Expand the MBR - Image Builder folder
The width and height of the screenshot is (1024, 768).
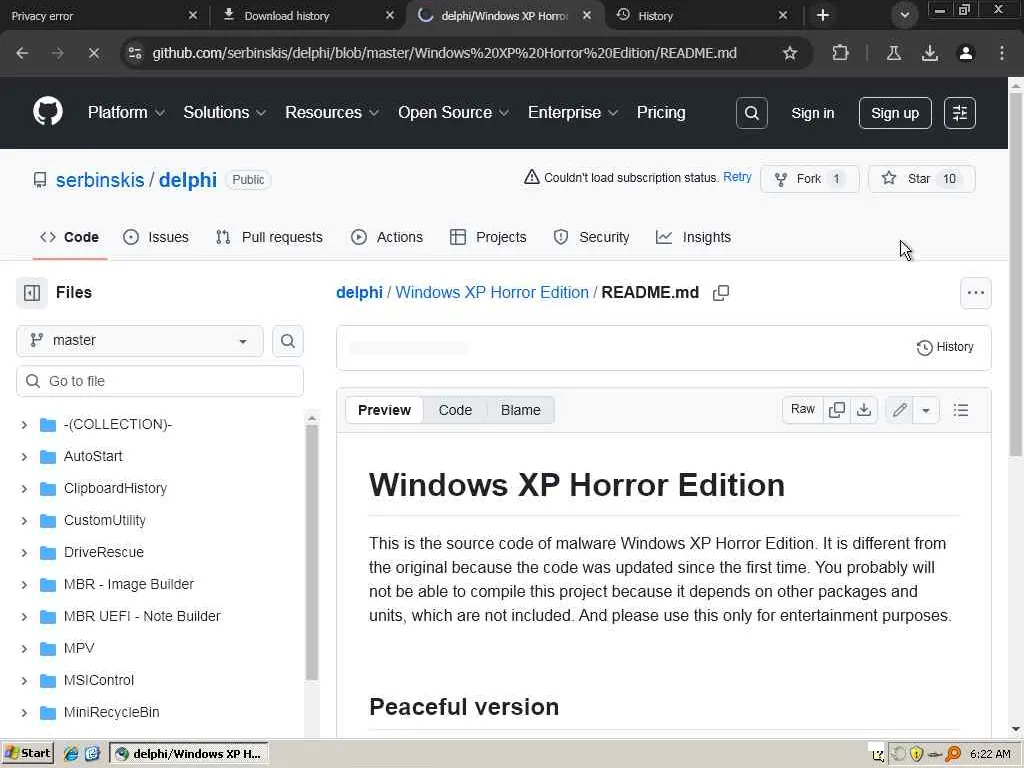[x=24, y=584]
